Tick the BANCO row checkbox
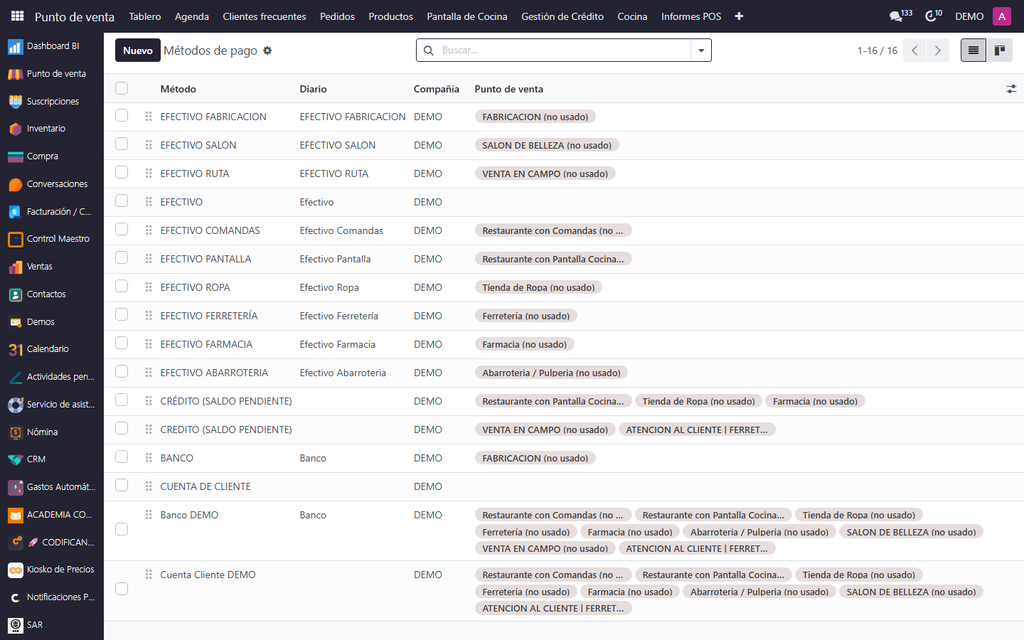The width and height of the screenshot is (1024, 640). pyautogui.click(x=121, y=457)
